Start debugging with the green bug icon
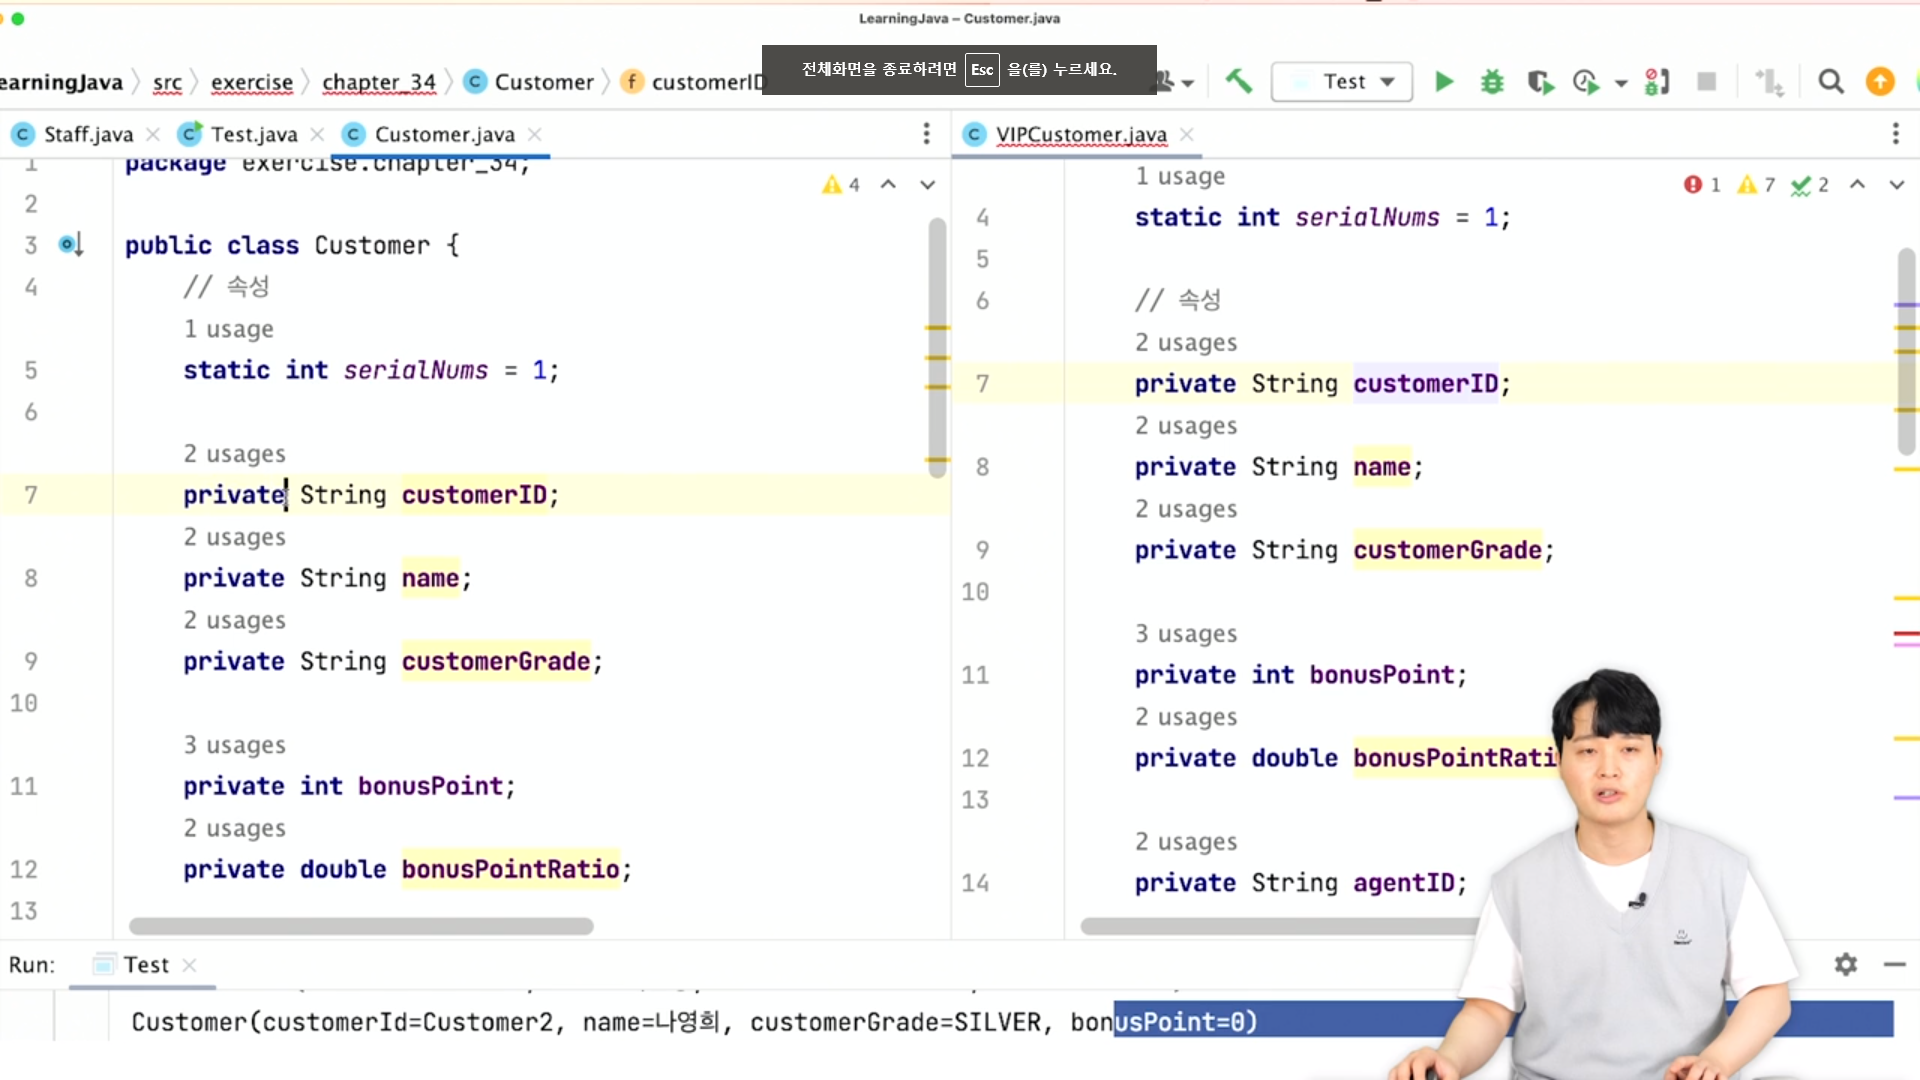The height and width of the screenshot is (1080, 1920). click(1492, 81)
